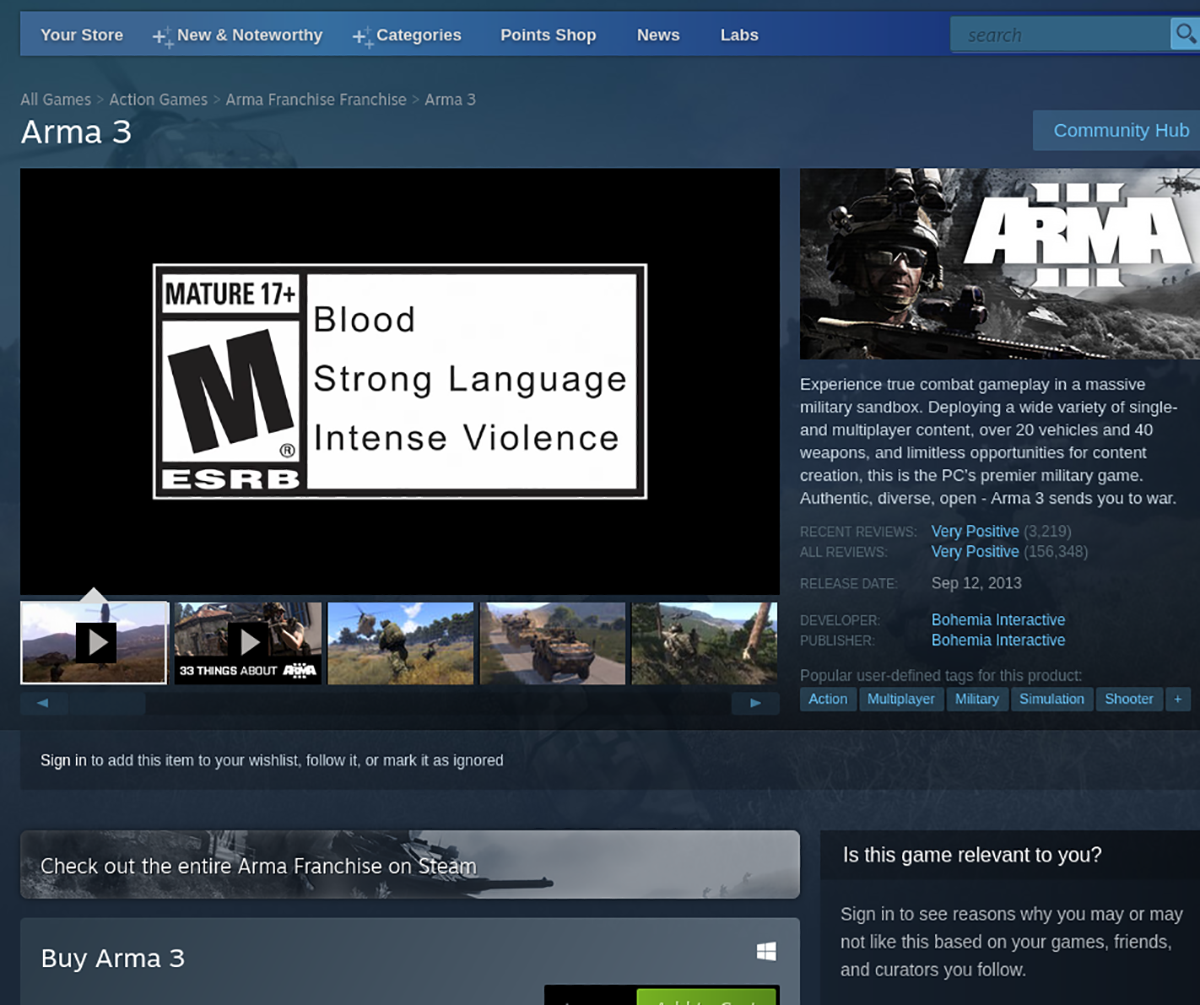Open recent reviews Very Positive link
1200x1005 pixels.
[975, 531]
